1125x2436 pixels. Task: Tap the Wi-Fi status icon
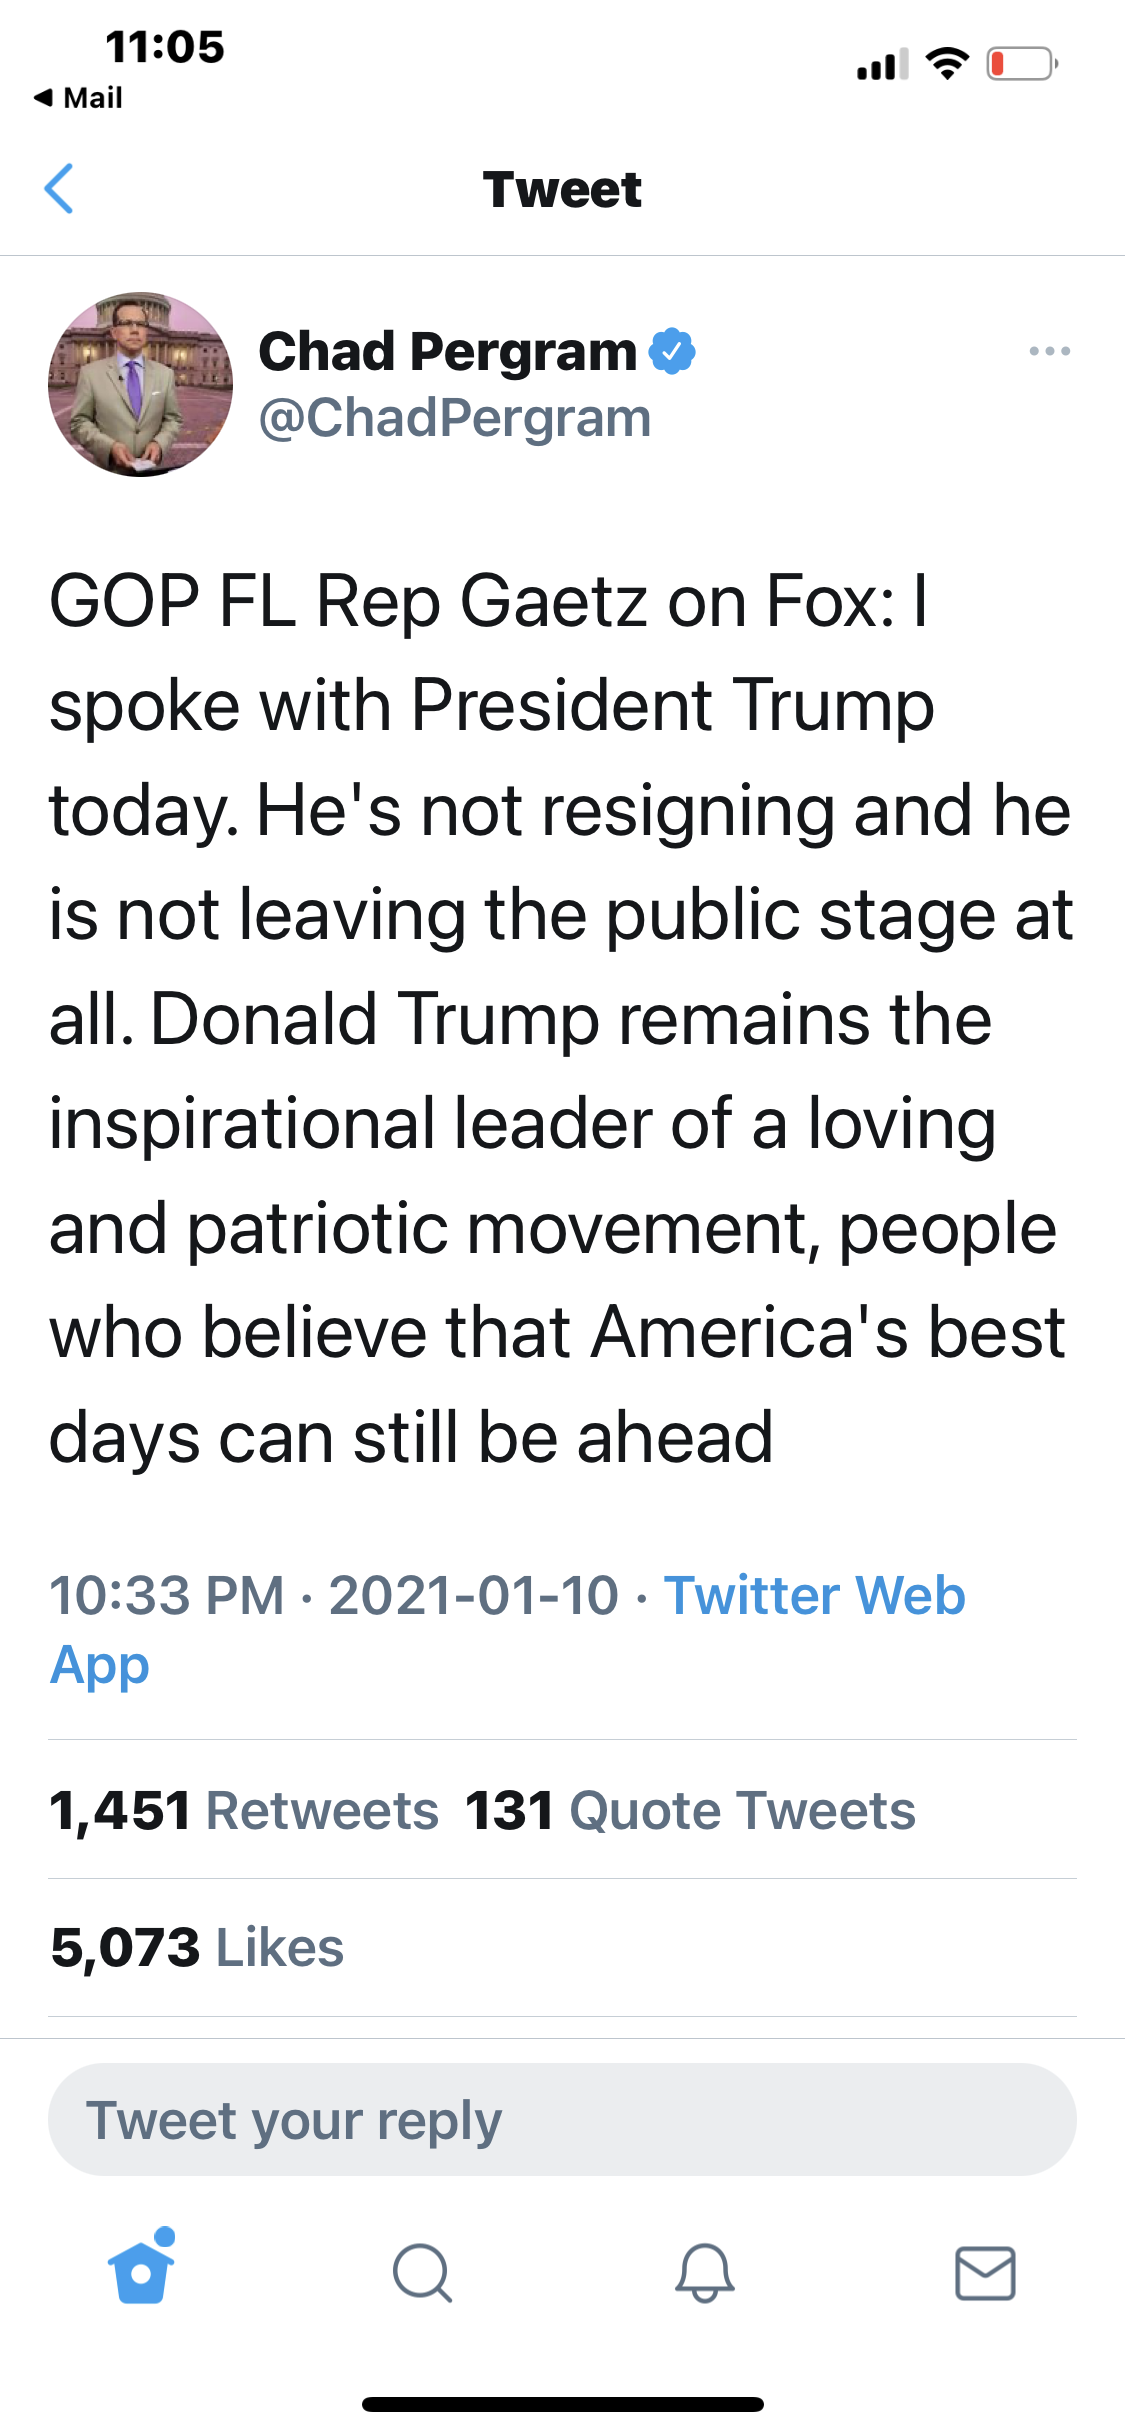click(x=947, y=64)
